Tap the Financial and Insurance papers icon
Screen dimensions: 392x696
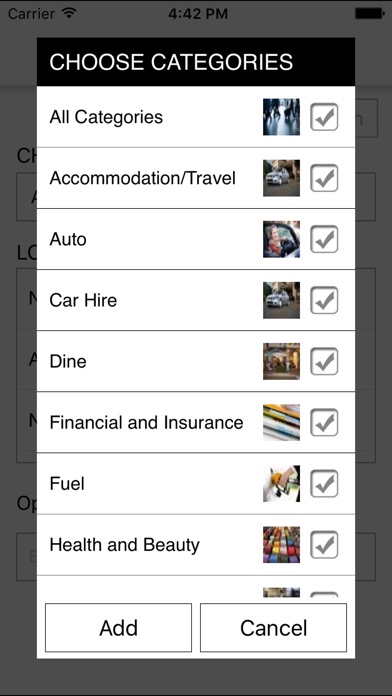(281, 422)
